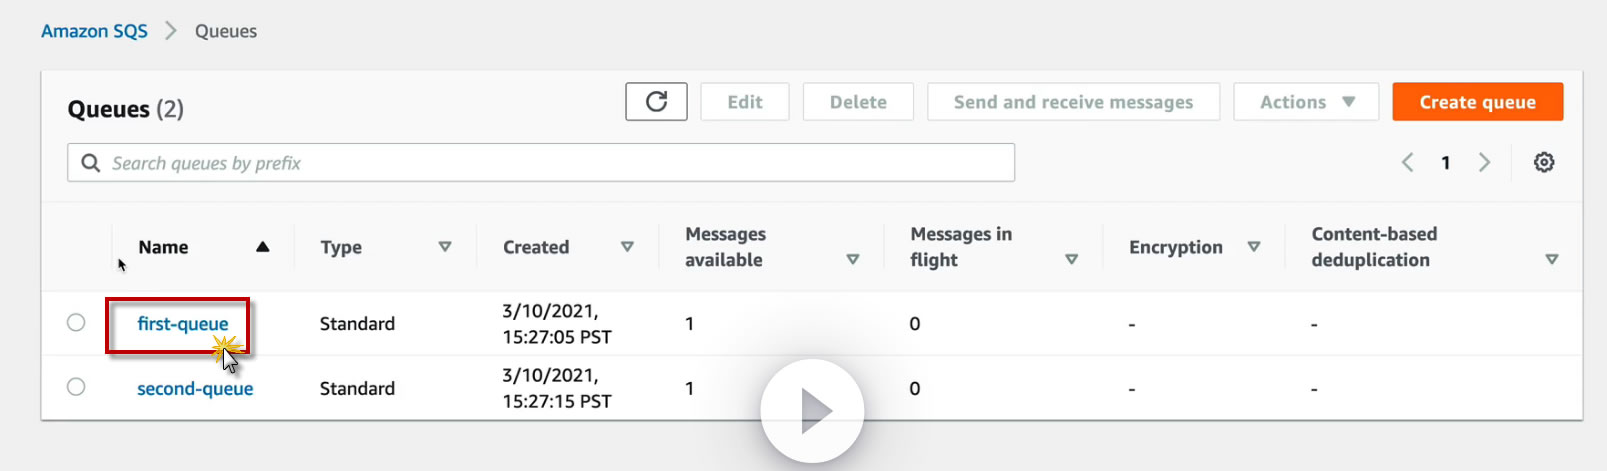Sort by Messages in flight arrow
Screen dimensions: 1607x471
pos(1071,260)
